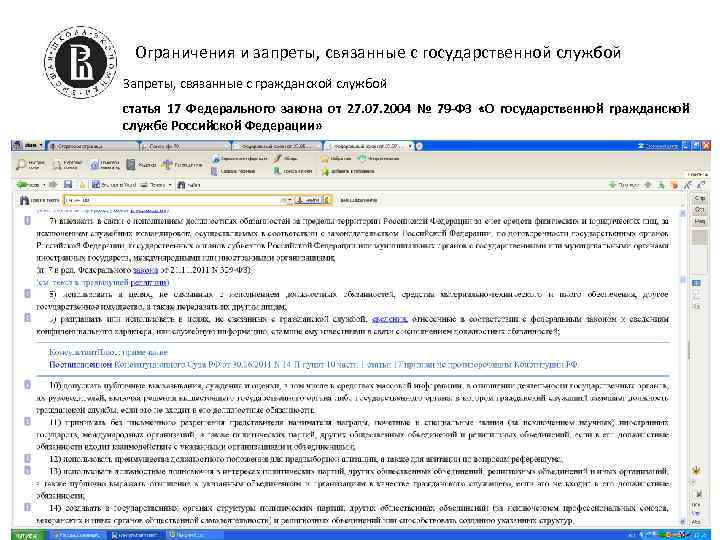720x540 pixels.
Task: Switch to the second search results tab
Action: click(x=184, y=146)
